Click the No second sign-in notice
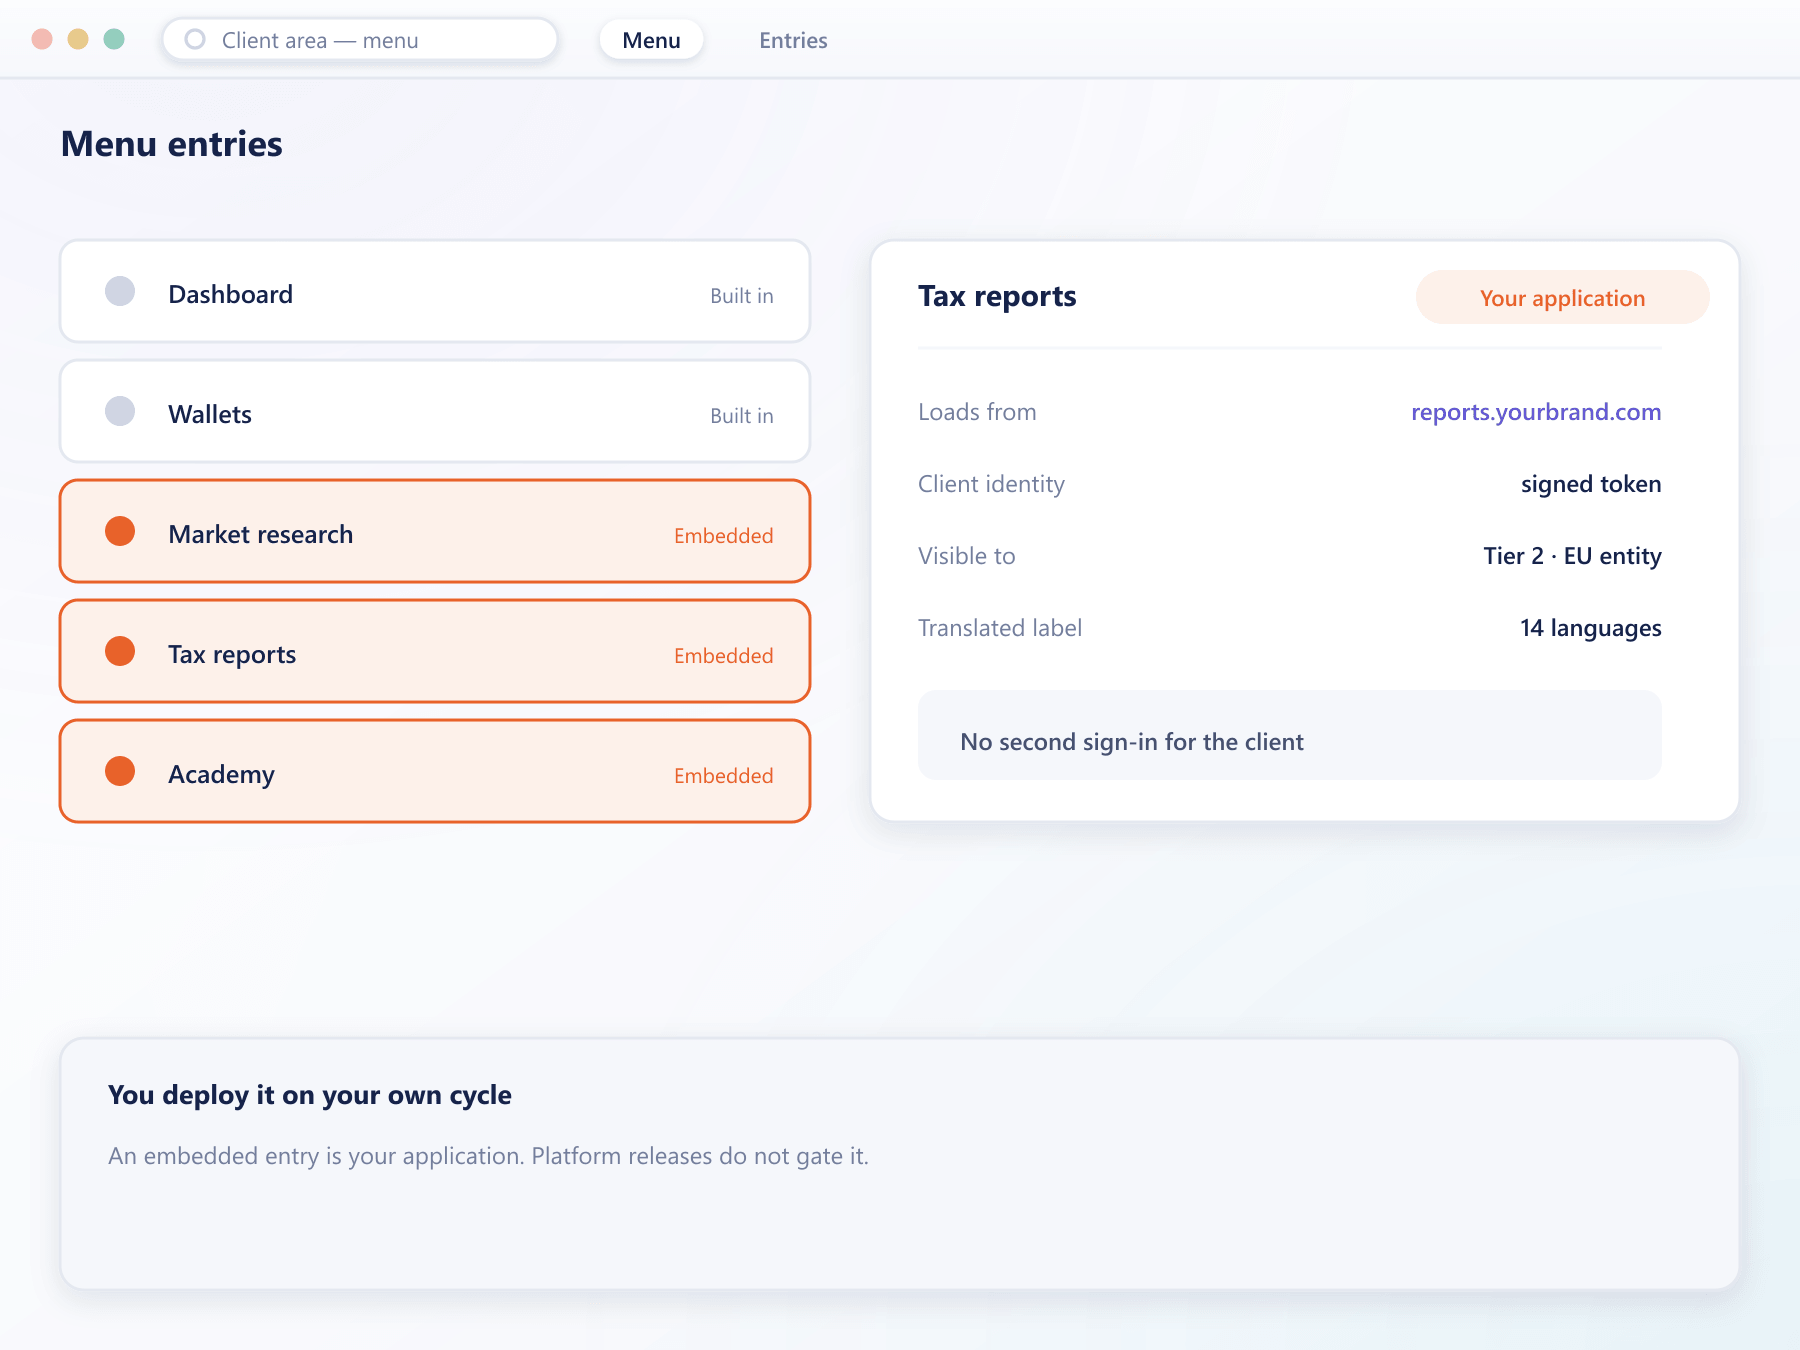1800x1350 pixels. coord(1290,735)
